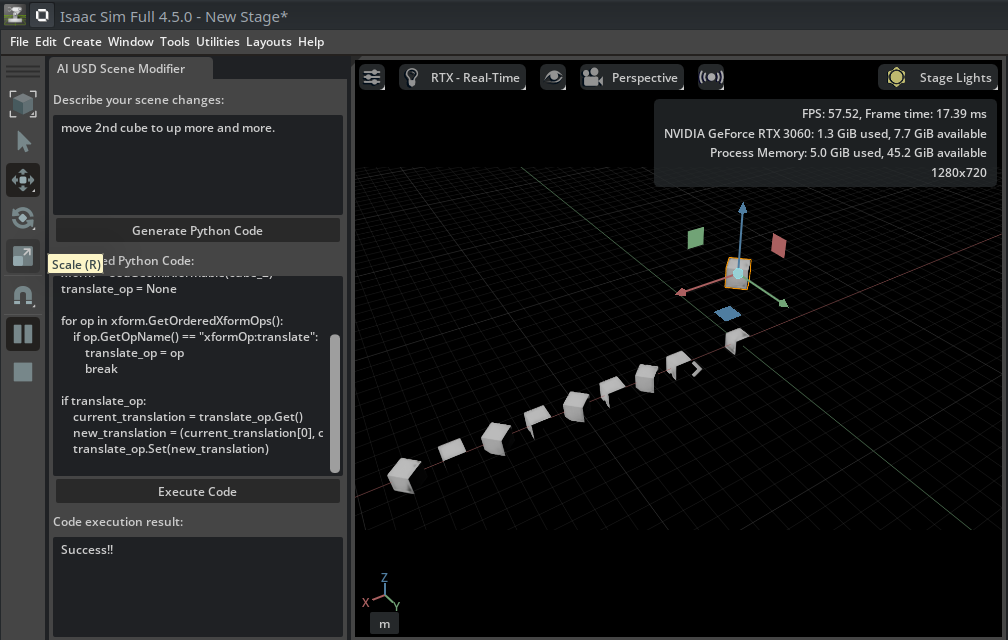Click the 'Success!!' result text
The height and width of the screenshot is (640, 1008).
pyautogui.click(x=87, y=550)
